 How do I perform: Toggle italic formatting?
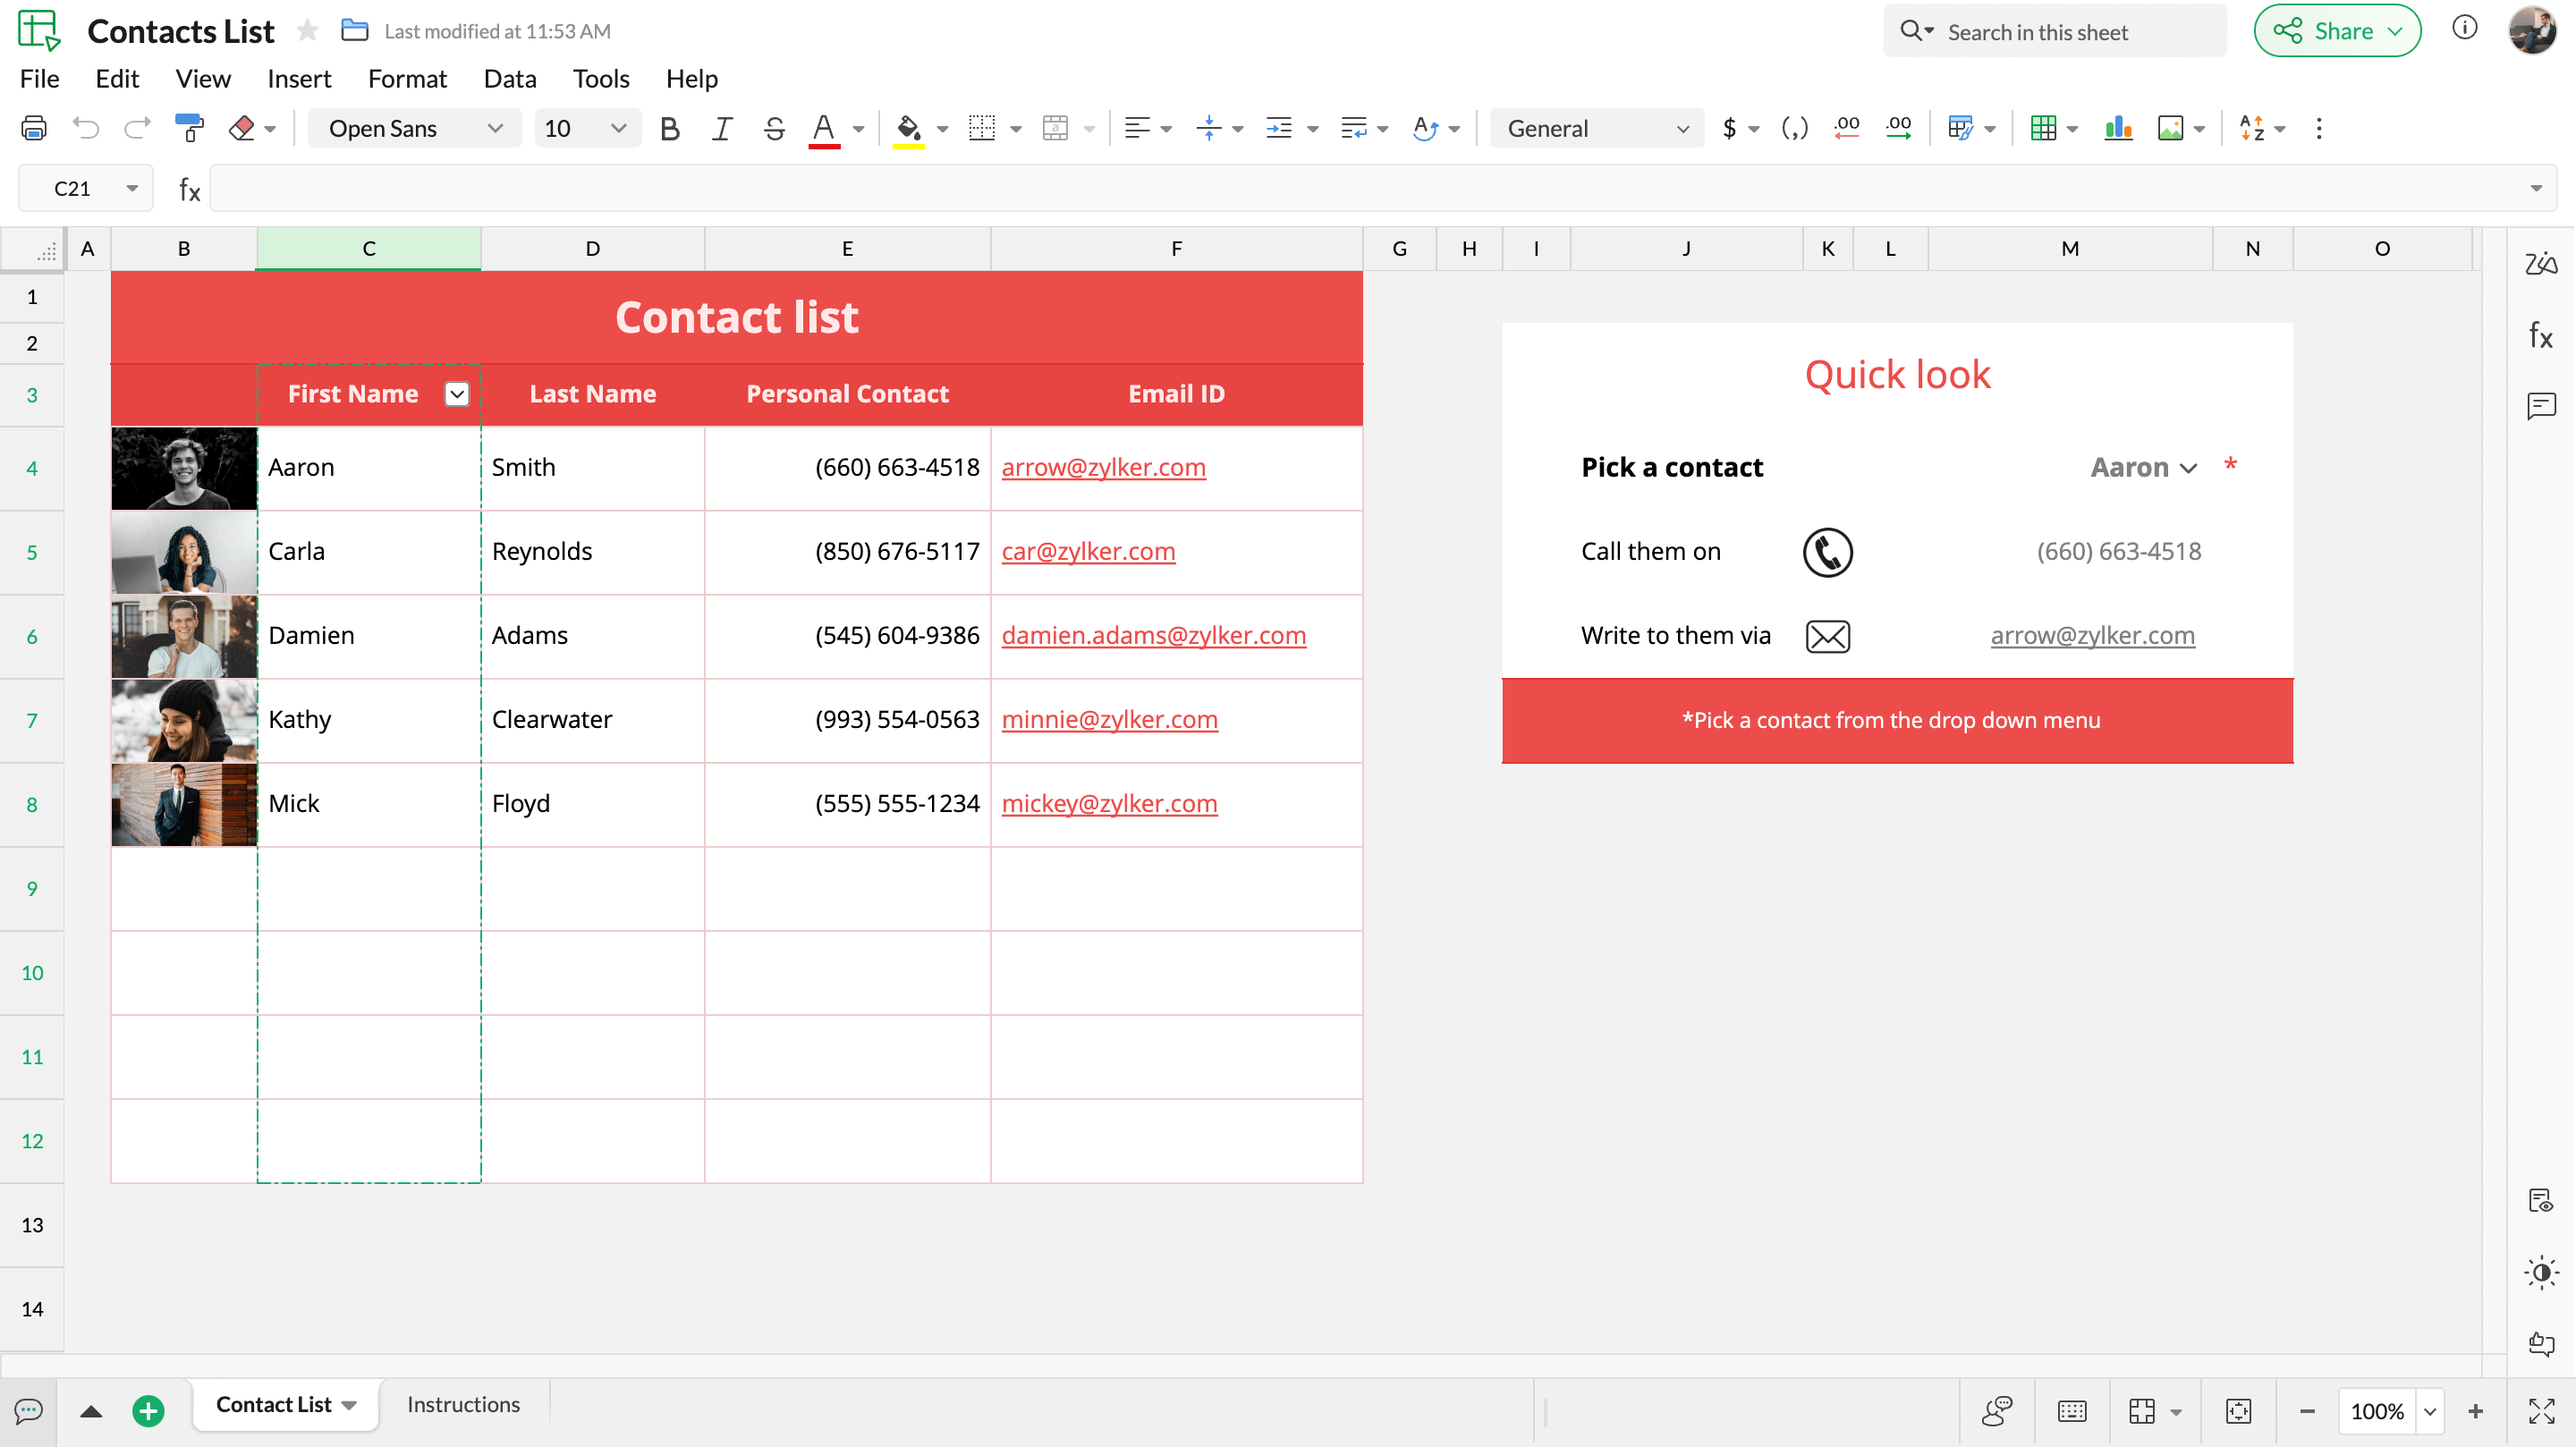point(721,128)
